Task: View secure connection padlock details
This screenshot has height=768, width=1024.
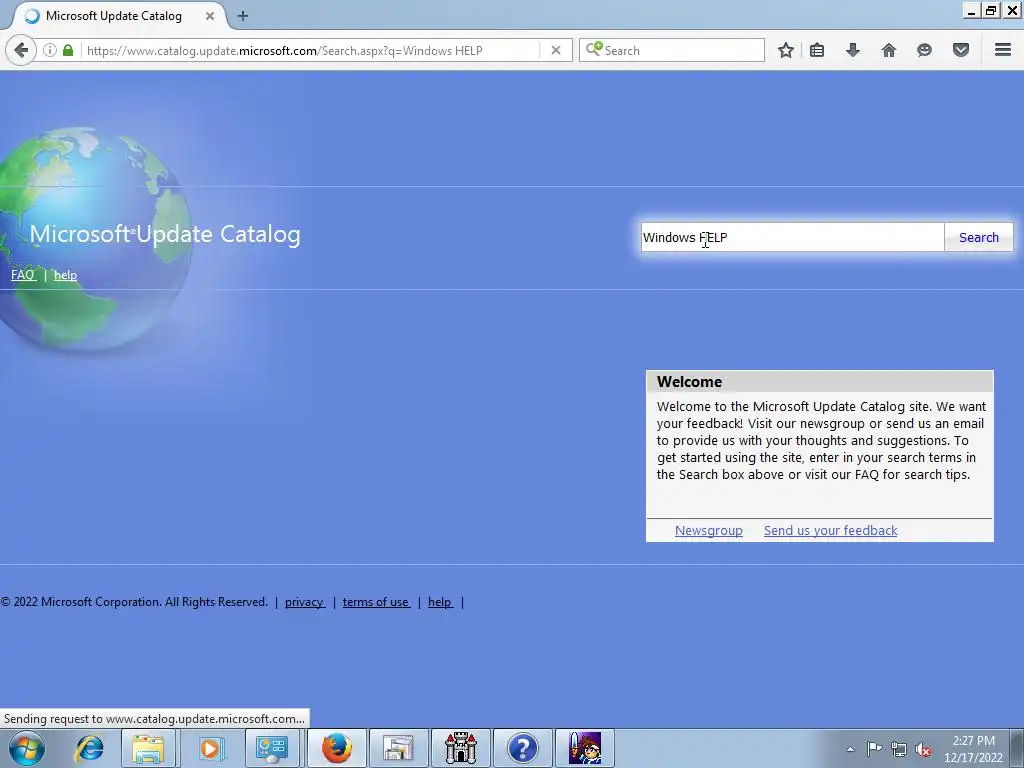Action: pyautogui.click(x=68, y=50)
